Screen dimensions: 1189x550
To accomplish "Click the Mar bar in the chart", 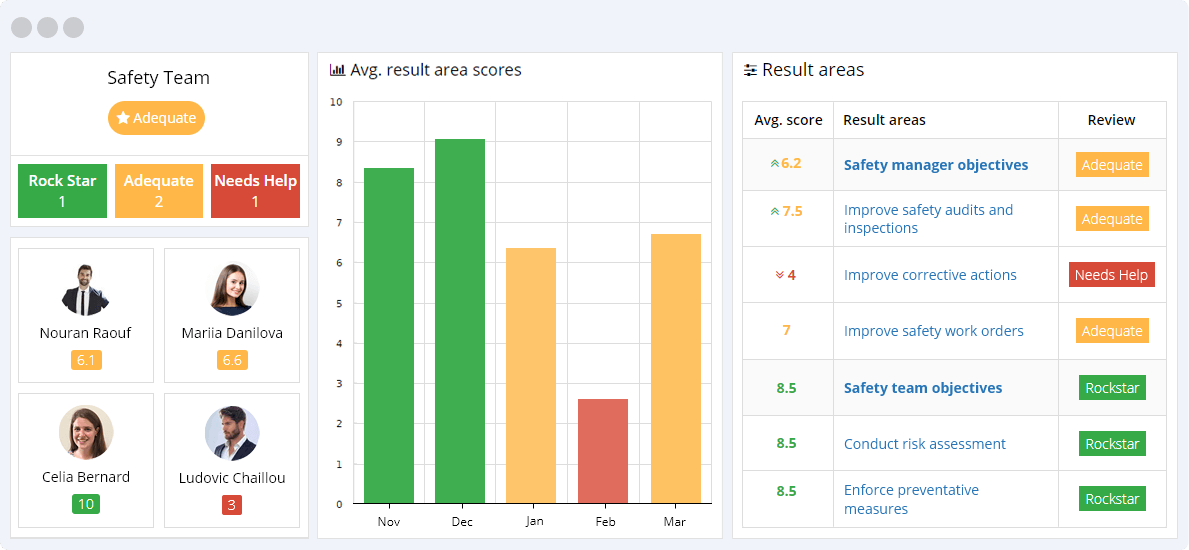I will [x=676, y=369].
